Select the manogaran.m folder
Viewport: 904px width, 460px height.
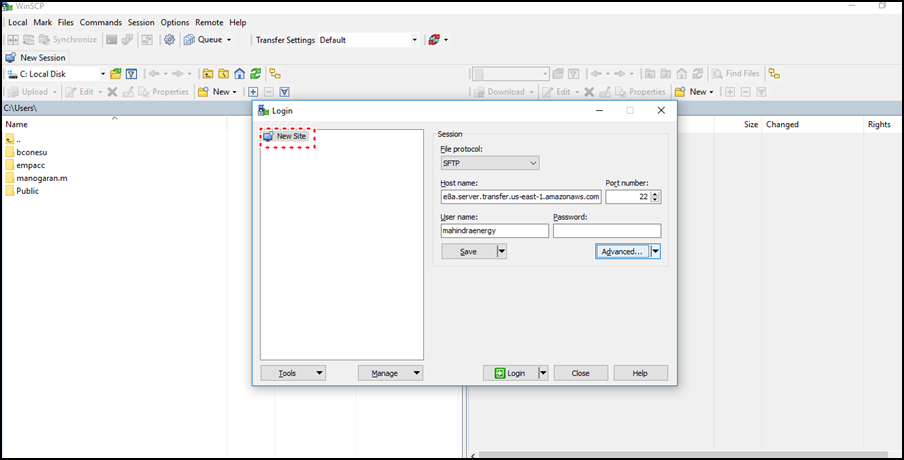36,178
